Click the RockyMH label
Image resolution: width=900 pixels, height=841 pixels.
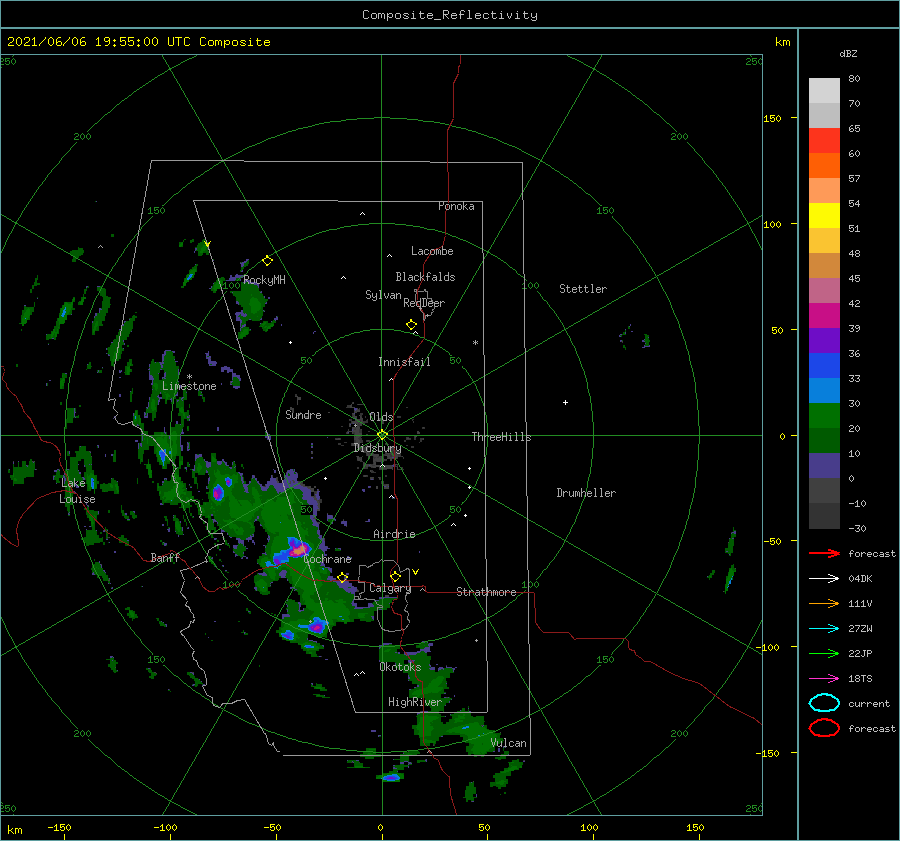pos(264,280)
